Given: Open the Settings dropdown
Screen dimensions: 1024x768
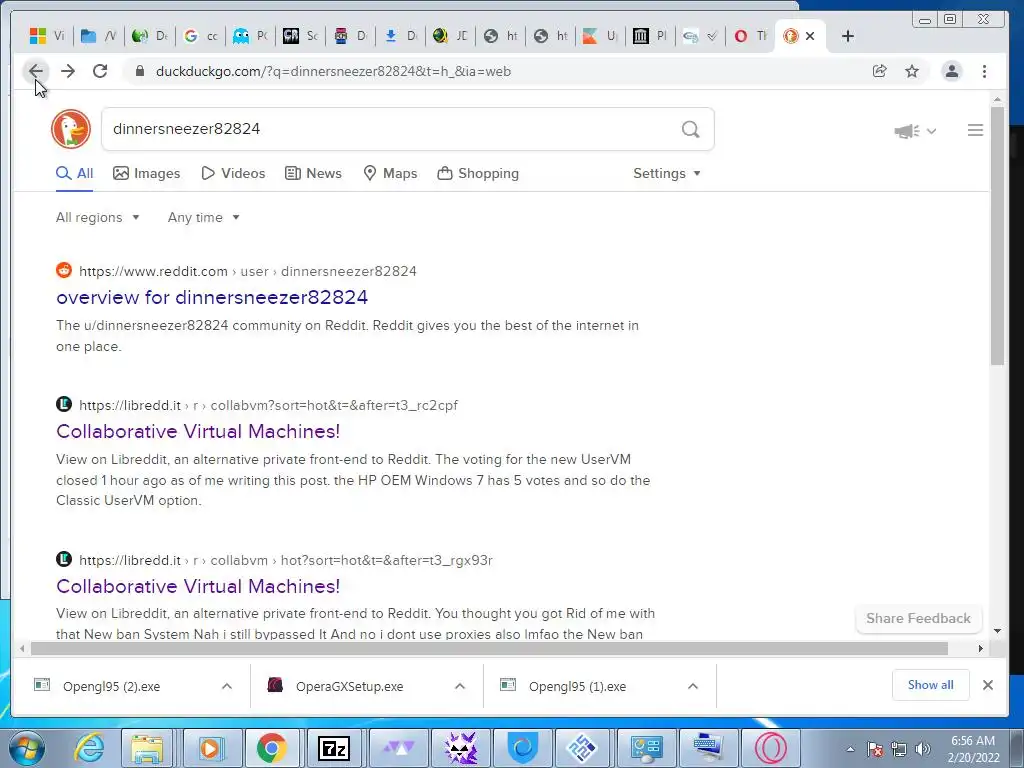Looking at the screenshot, I should [x=667, y=173].
